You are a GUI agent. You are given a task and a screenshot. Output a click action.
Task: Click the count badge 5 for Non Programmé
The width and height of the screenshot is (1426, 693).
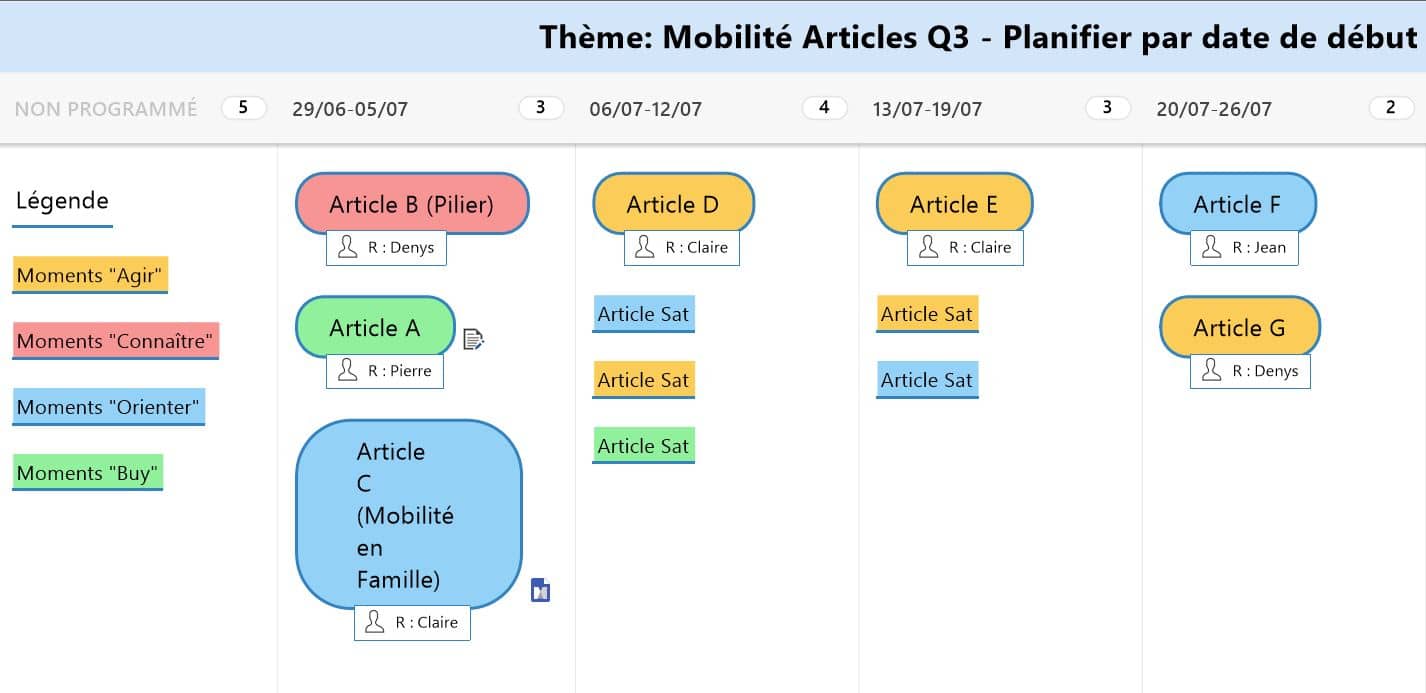click(244, 108)
